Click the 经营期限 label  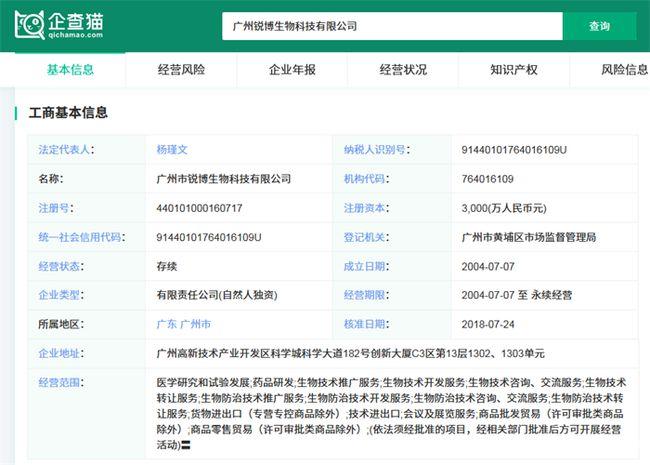coord(366,295)
